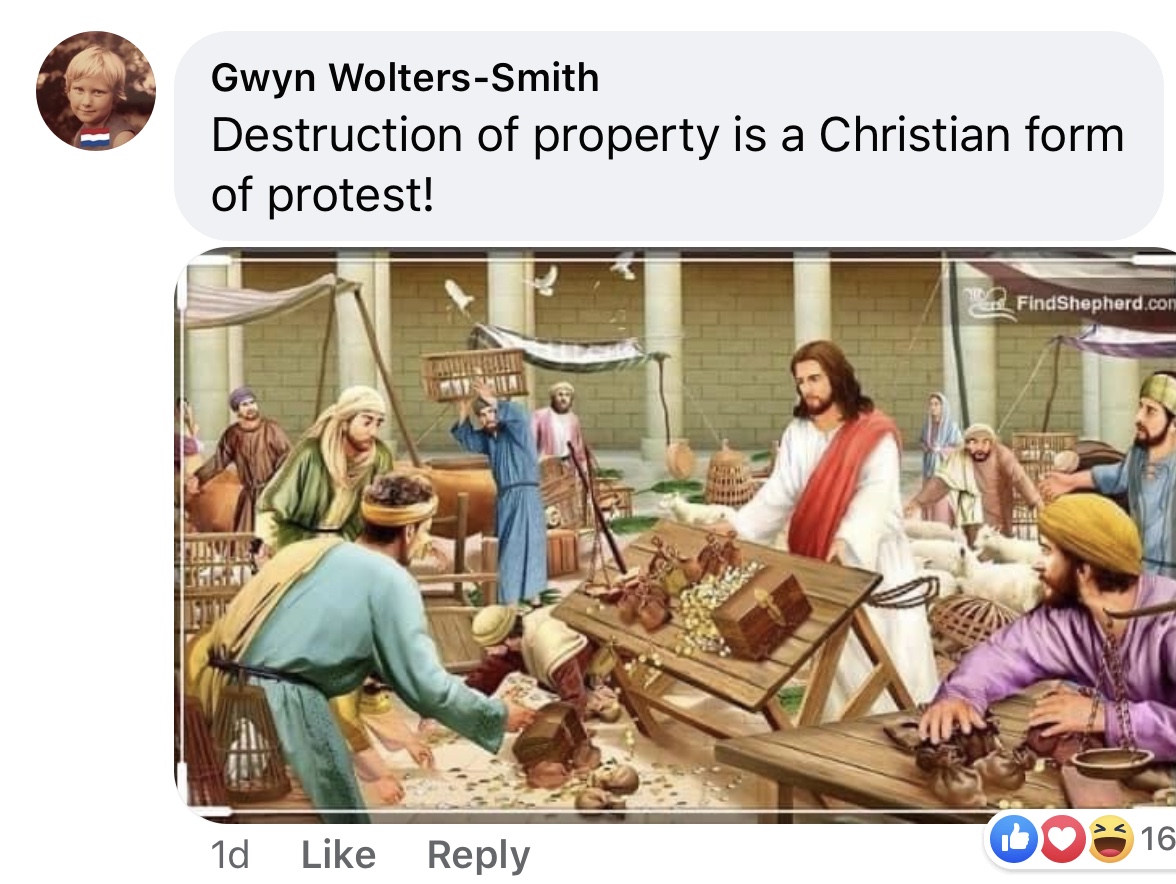
Task: Click the red heart reaction icon
Action: pyautogui.click(x=1061, y=838)
